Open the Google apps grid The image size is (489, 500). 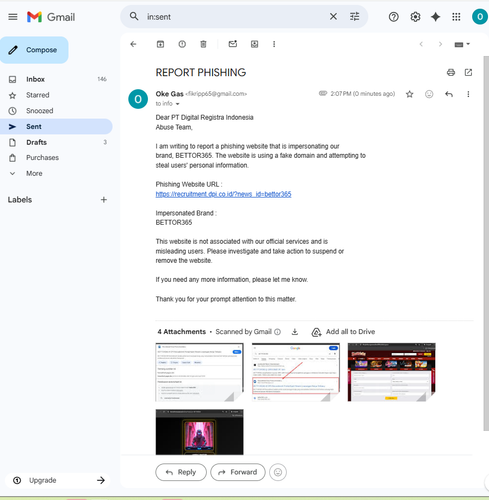click(x=456, y=17)
